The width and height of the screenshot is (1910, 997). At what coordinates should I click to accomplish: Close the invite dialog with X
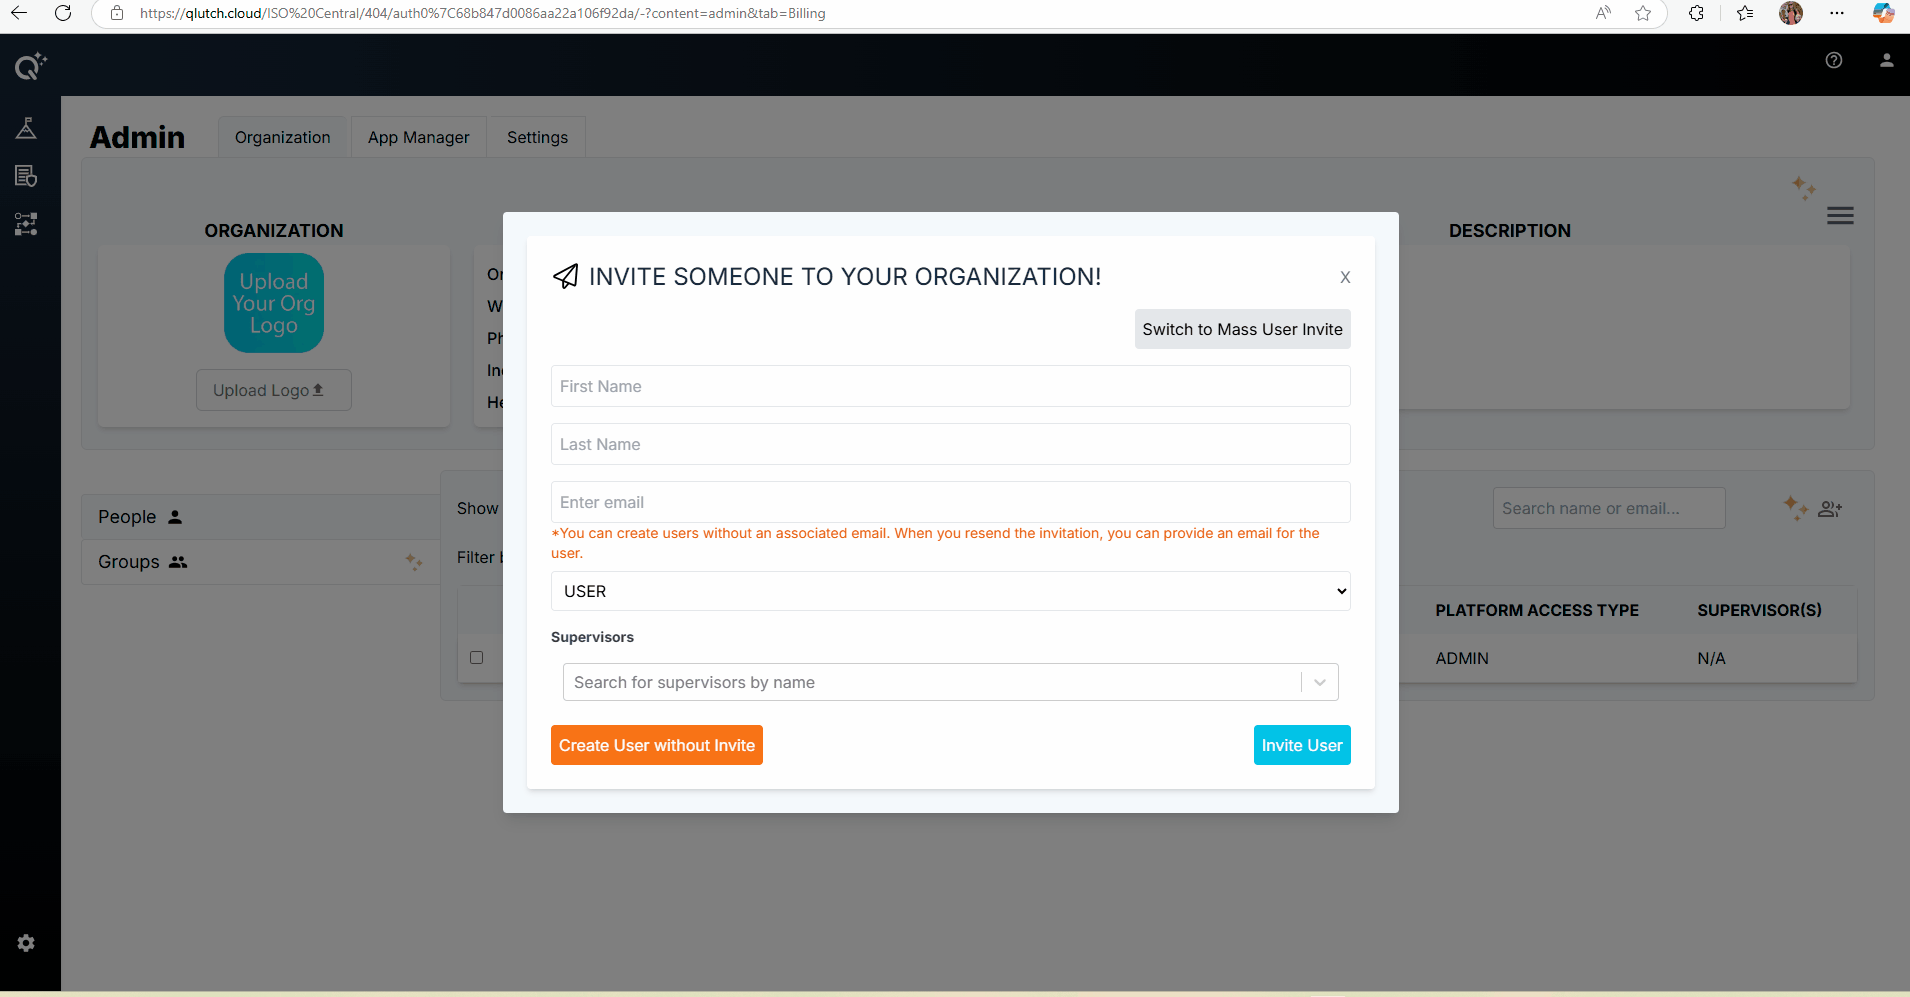click(1345, 278)
